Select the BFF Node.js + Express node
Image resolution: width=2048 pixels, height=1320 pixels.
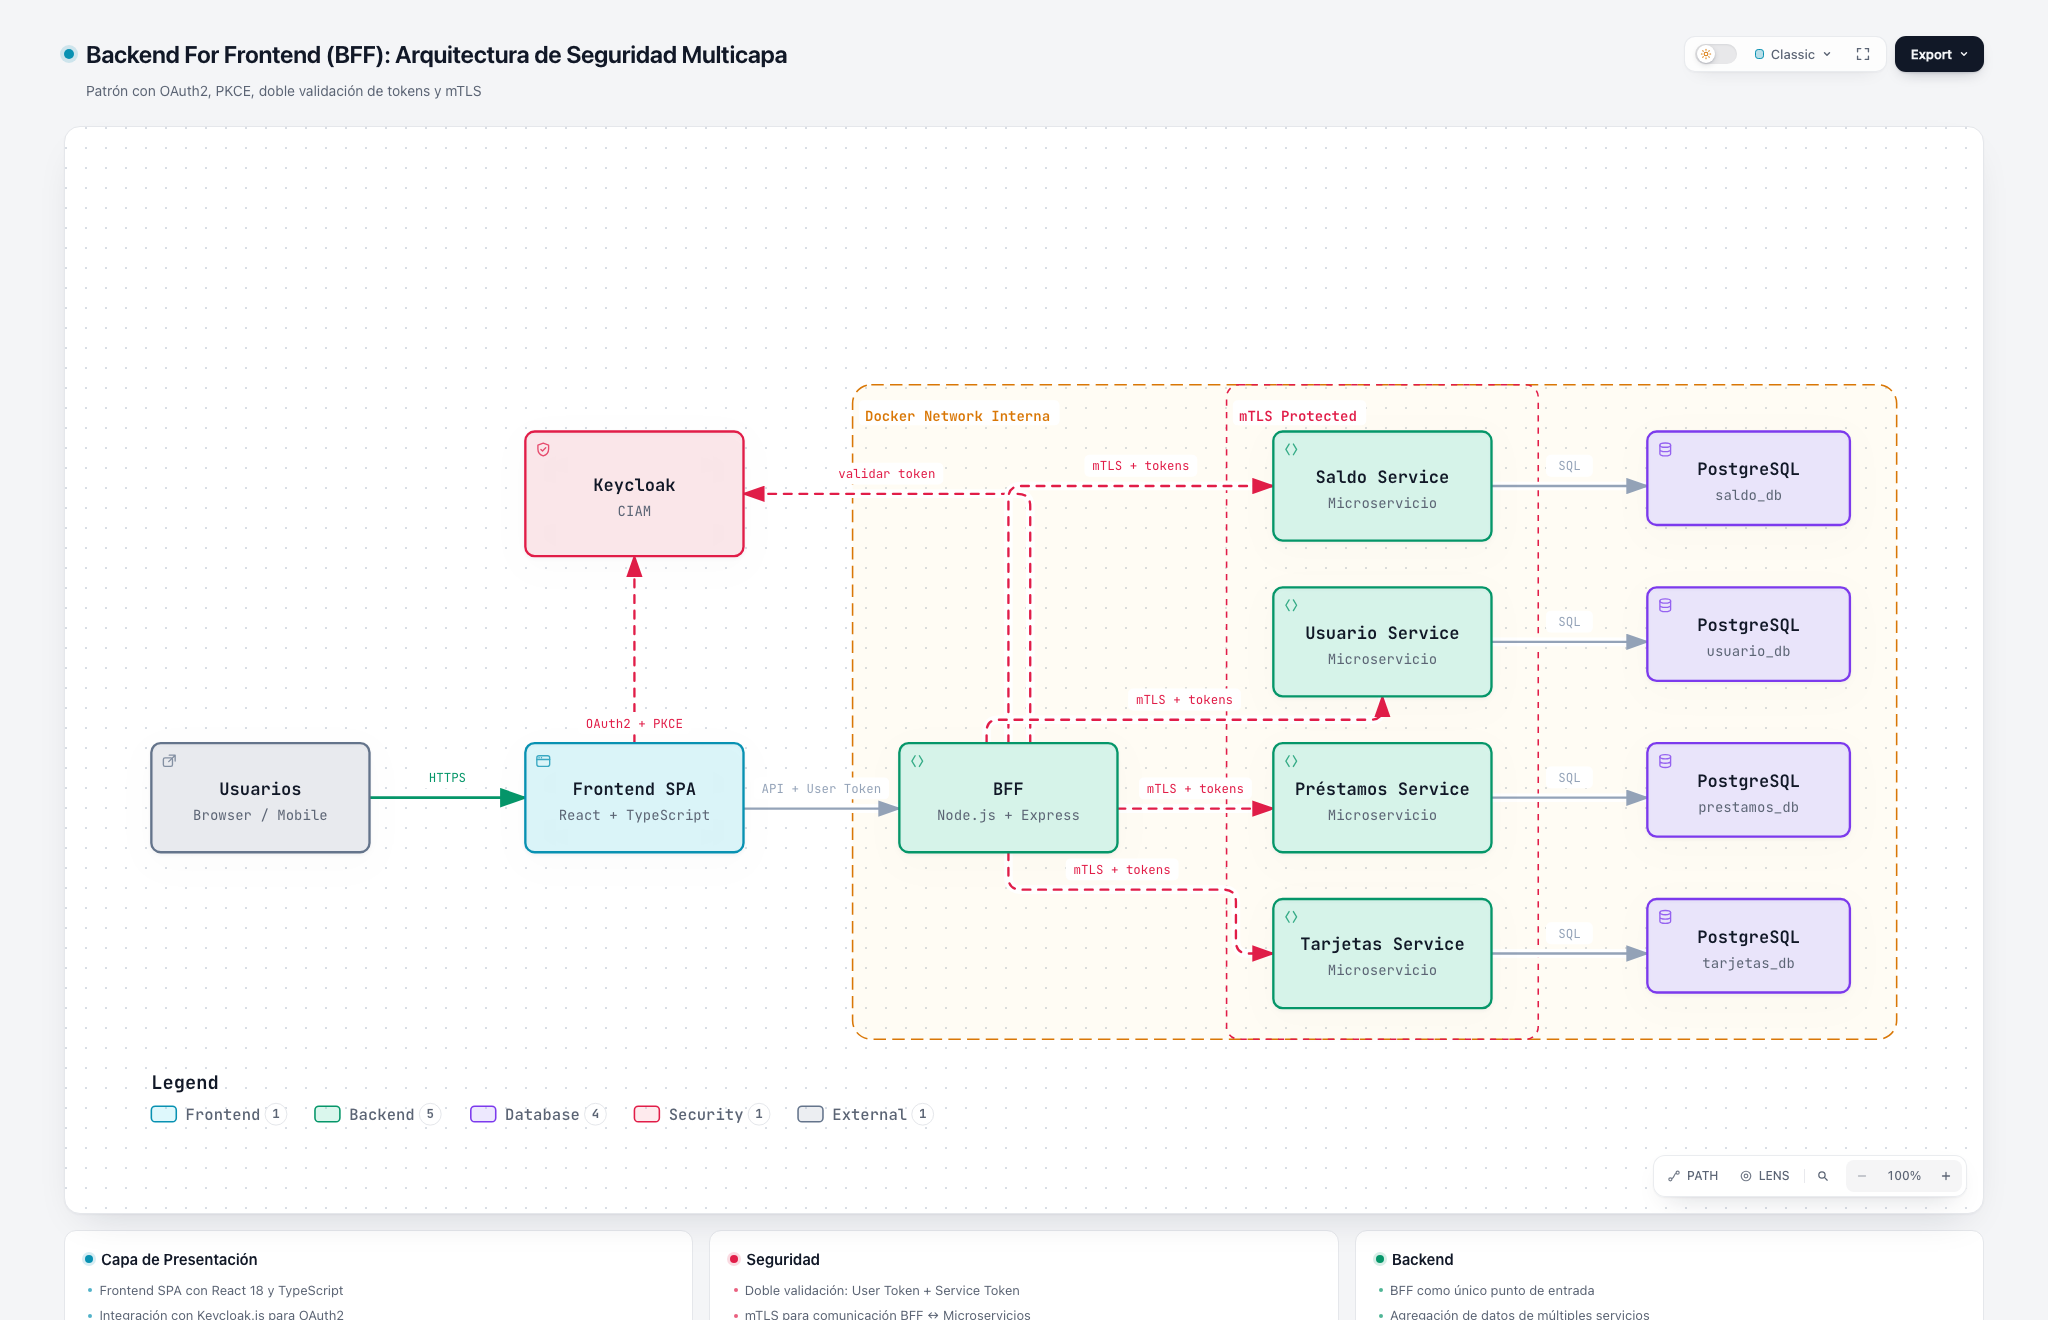(1008, 798)
